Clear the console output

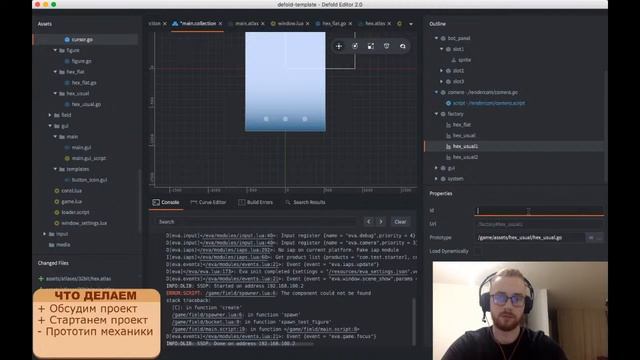(400, 222)
